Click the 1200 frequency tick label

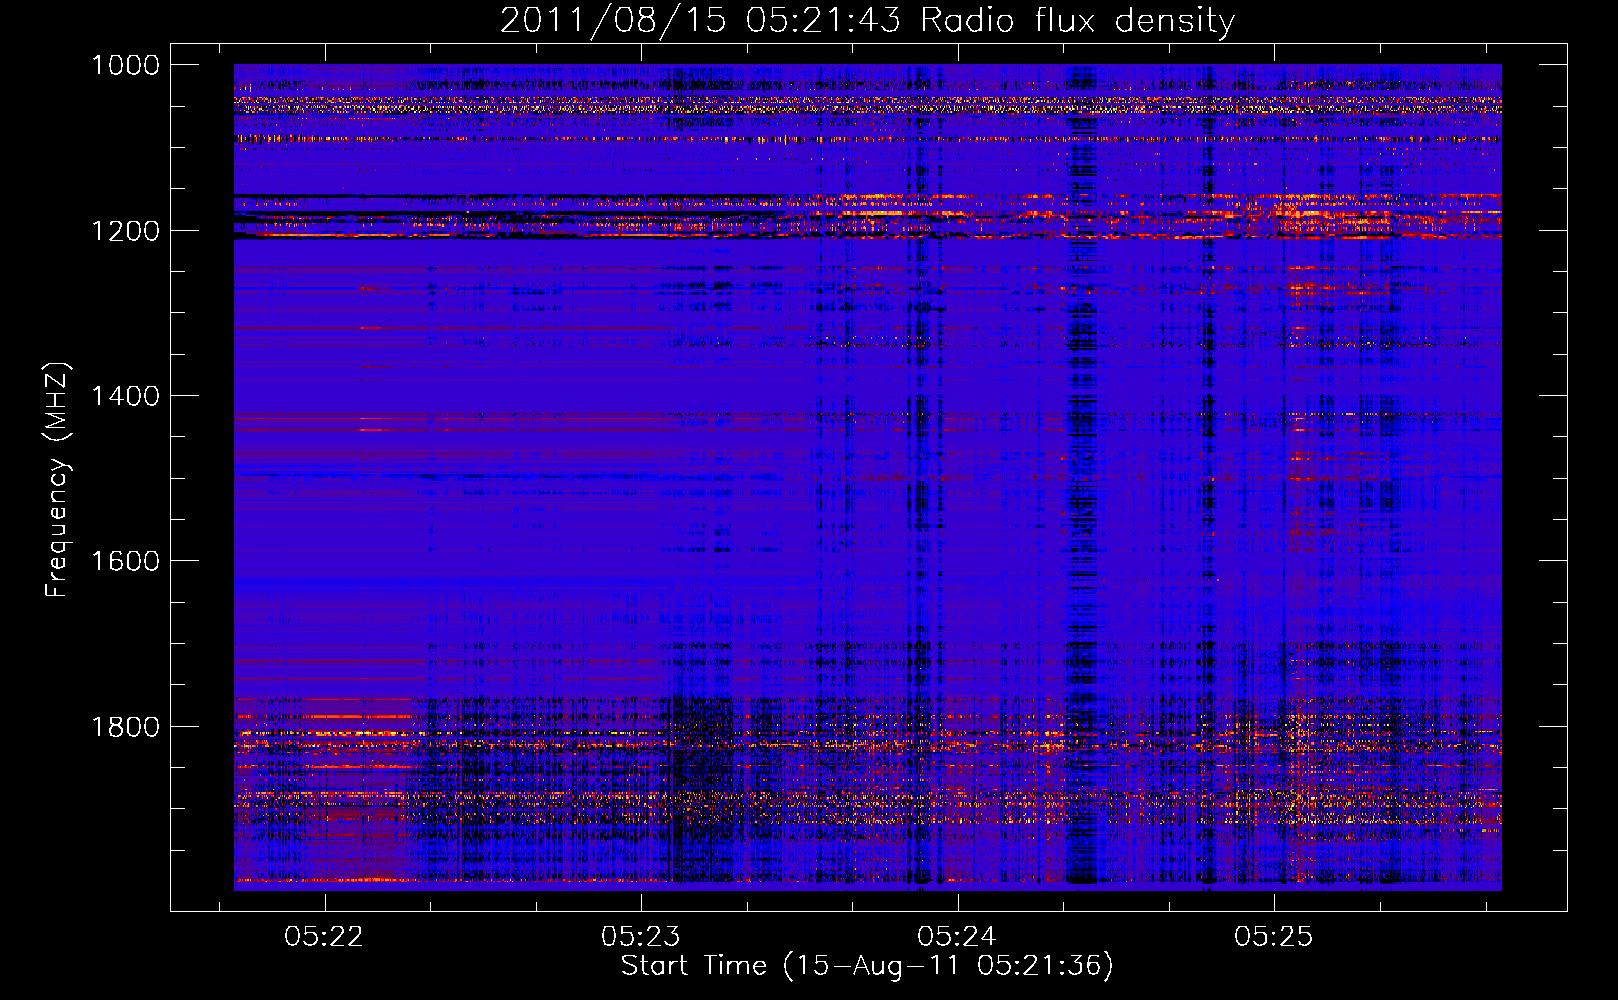(126, 231)
